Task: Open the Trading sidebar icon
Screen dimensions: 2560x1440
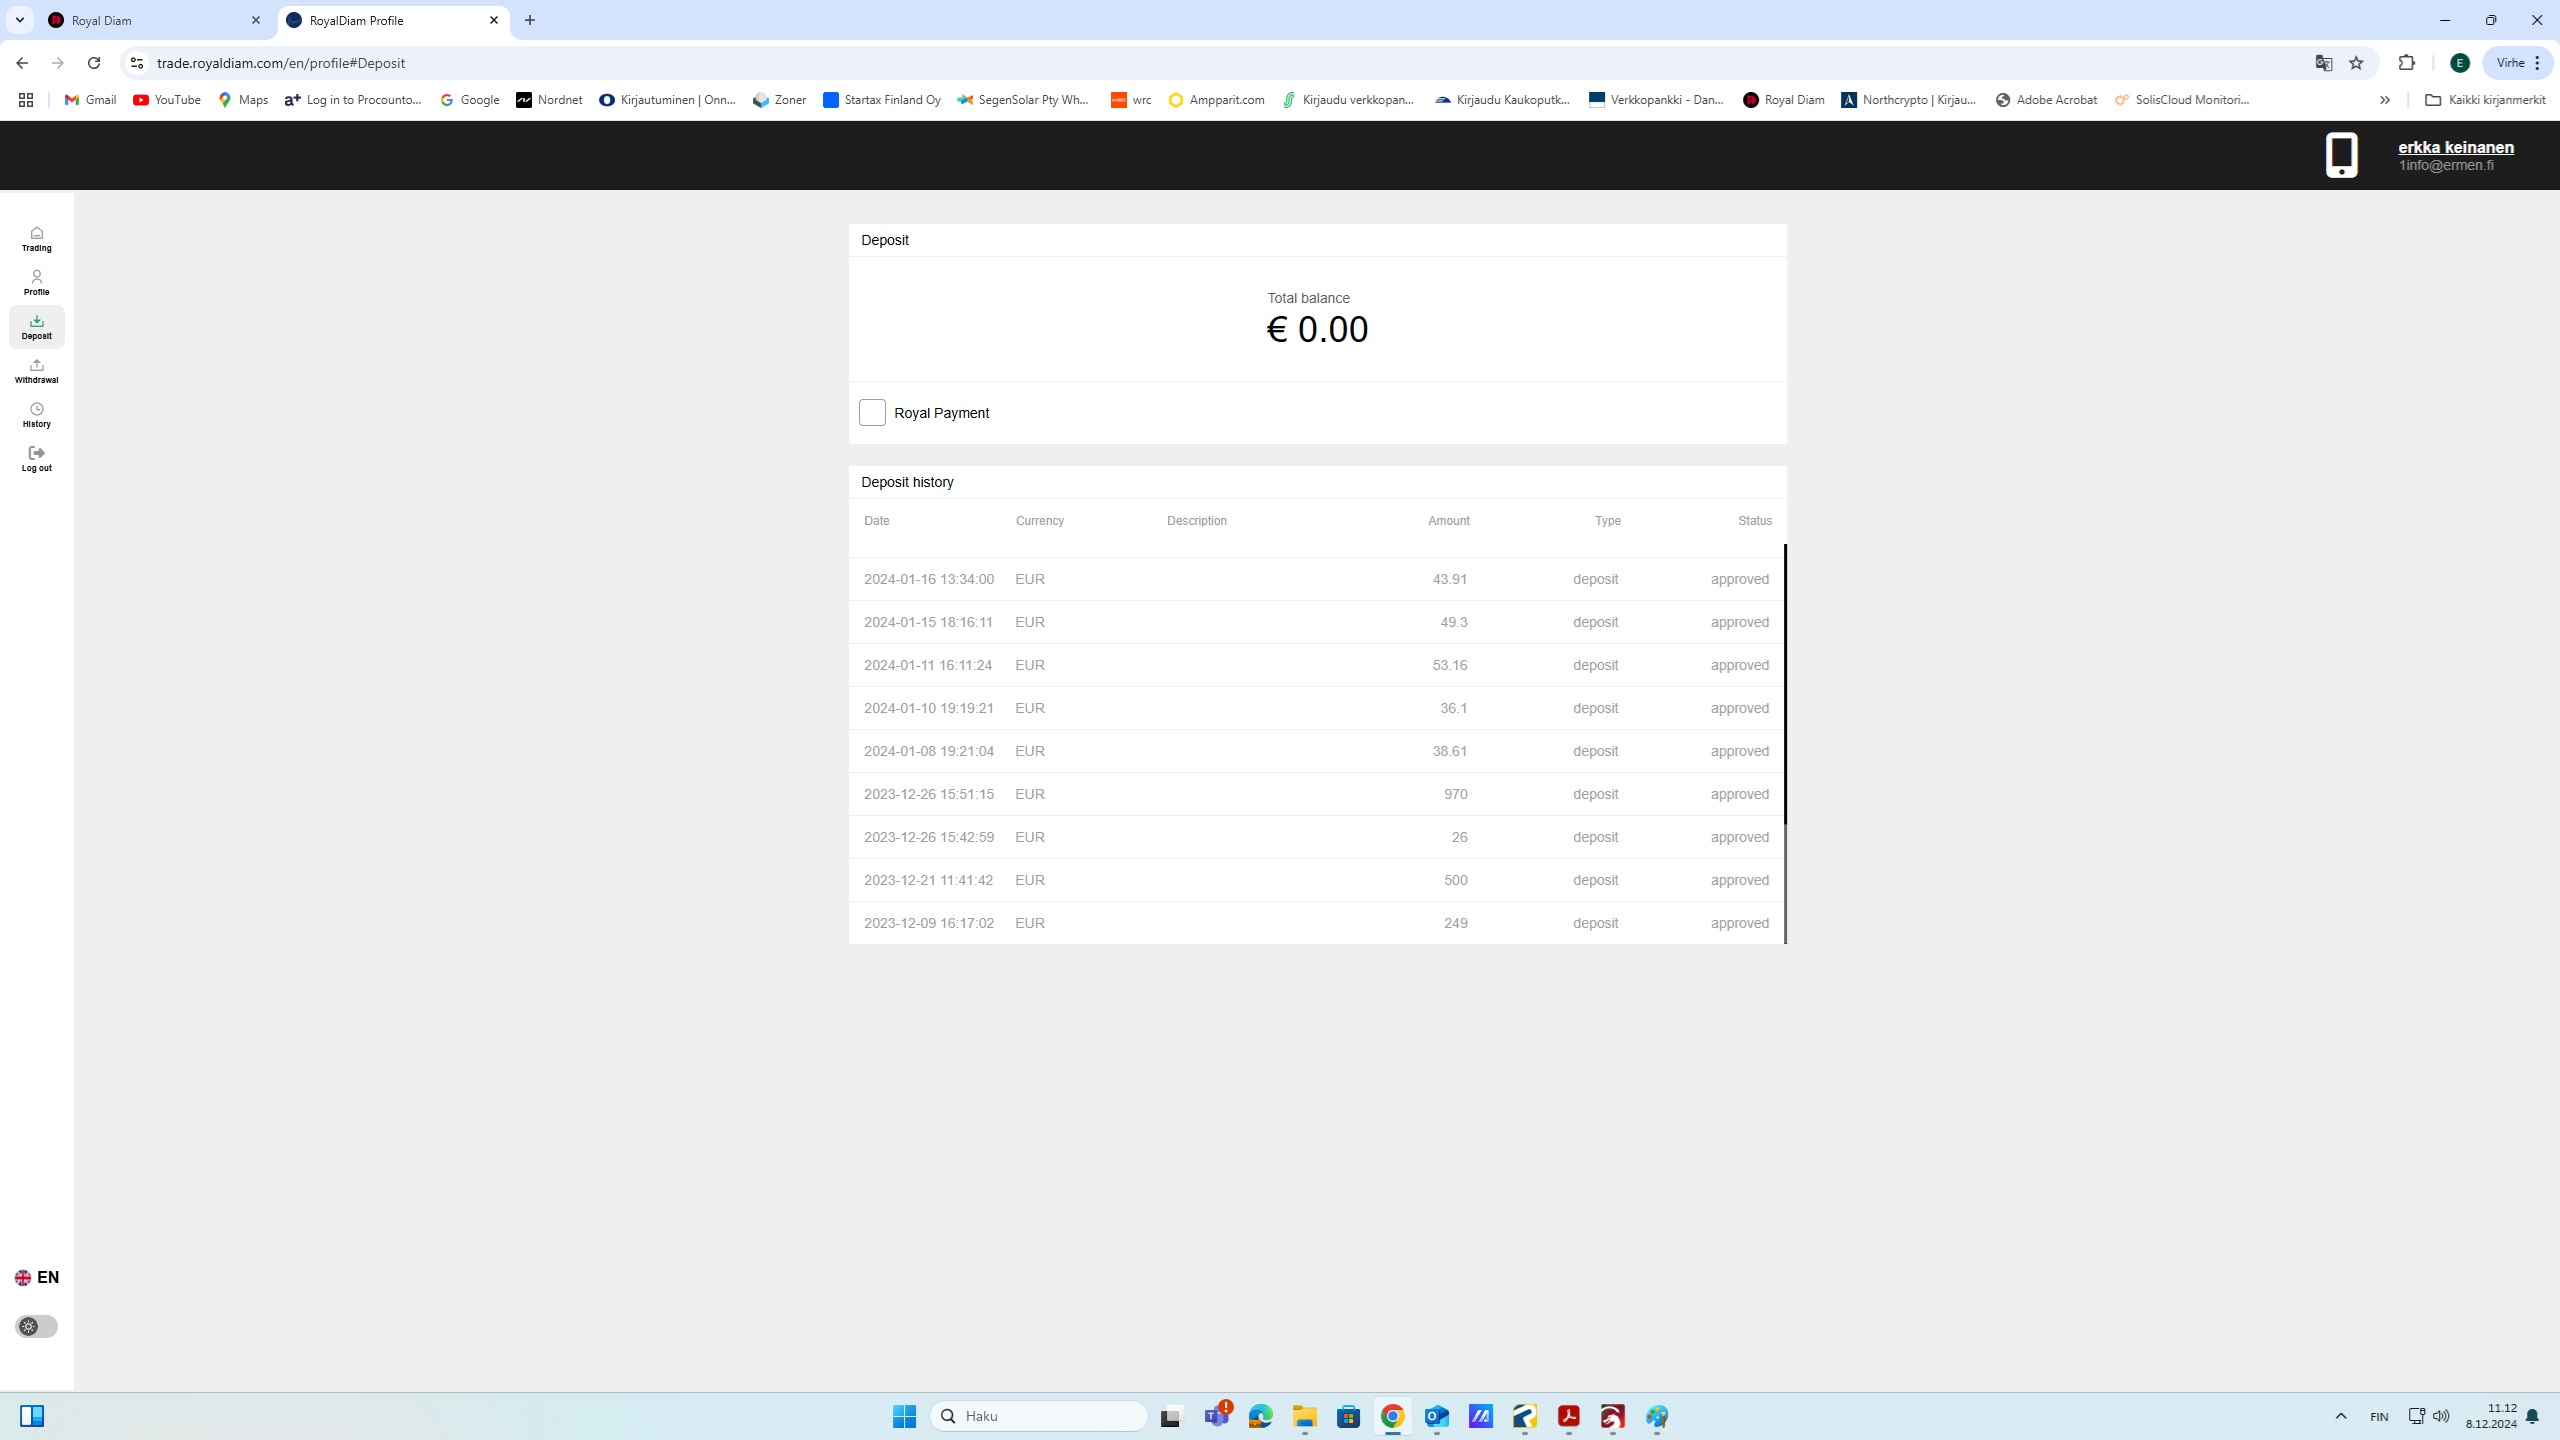Action: click(x=36, y=238)
